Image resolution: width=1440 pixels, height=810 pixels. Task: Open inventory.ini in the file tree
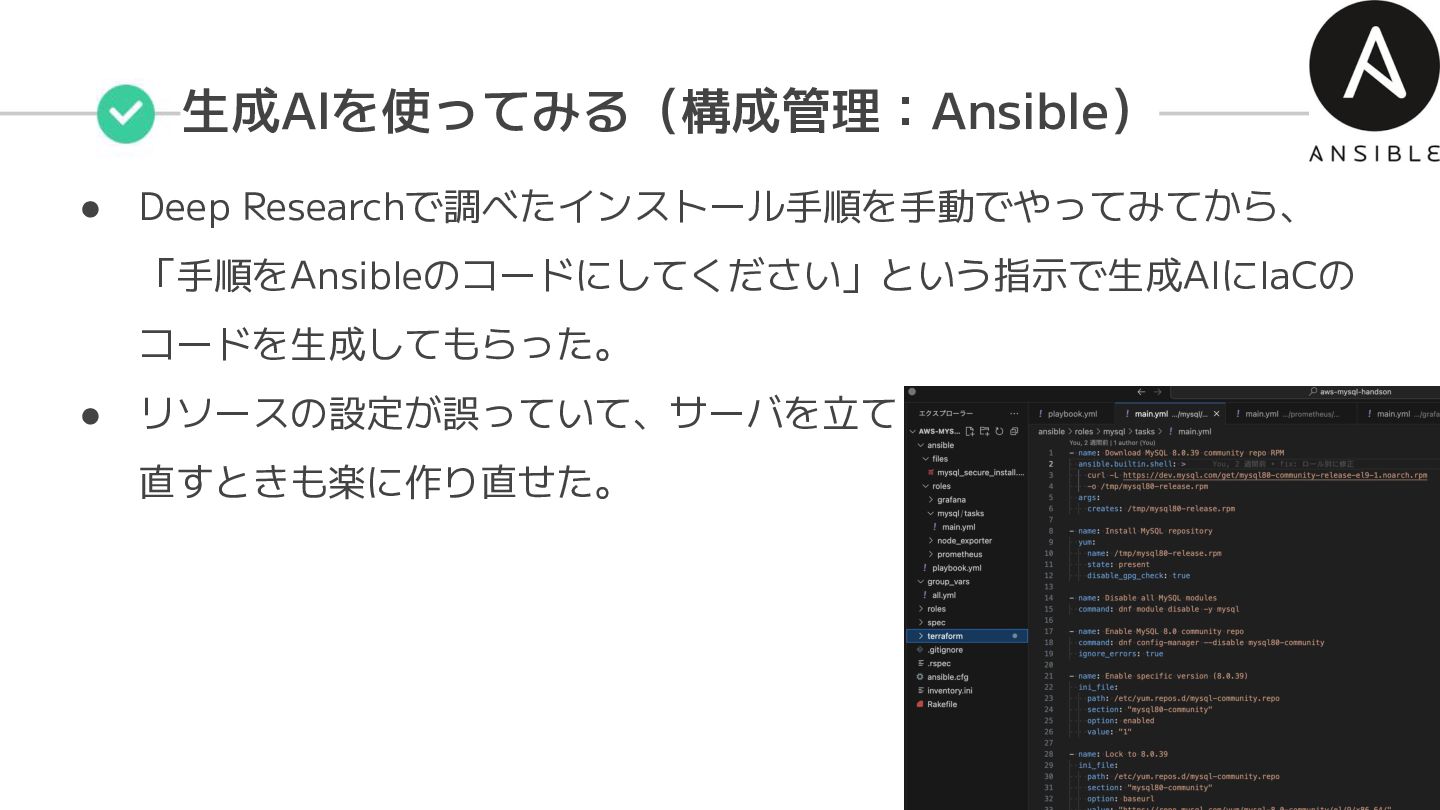point(949,690)
